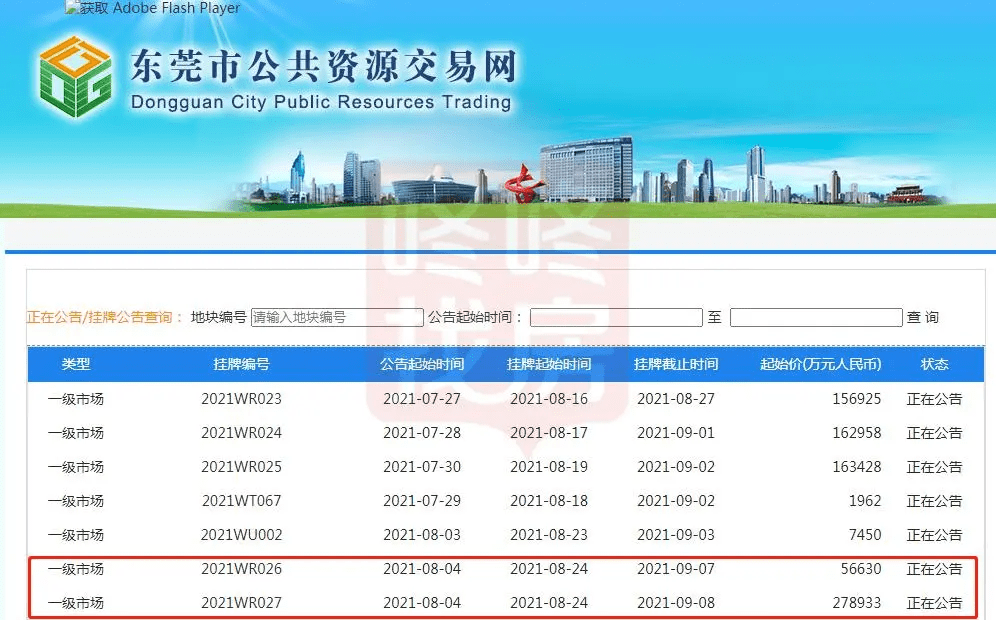The height and width of the screenshot is (620, 996).
Task: Click 一级市场 in the 2021WT067 row
Action: tap(76, 501)
